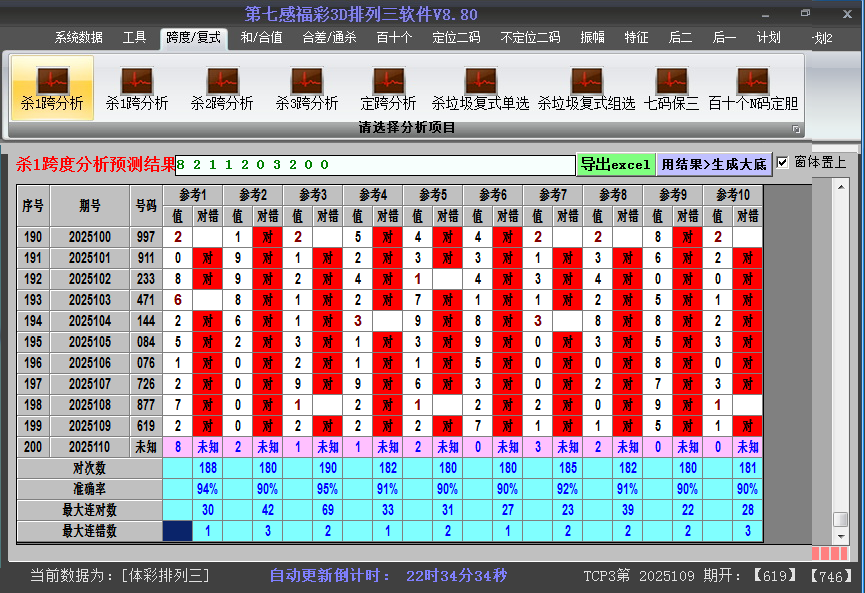Click the 当前数据为:[体彩排列三] status text
This screenshot has height=593, width=865.
[120, 576]
